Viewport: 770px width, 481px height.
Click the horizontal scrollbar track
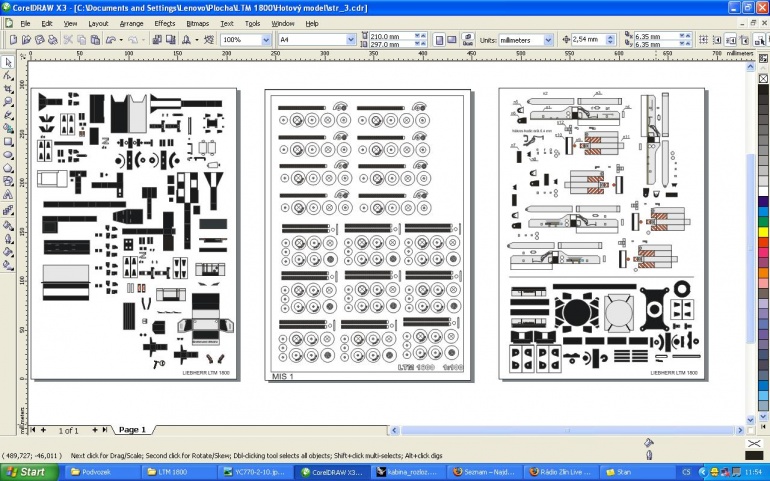click(x=567, y=430)
